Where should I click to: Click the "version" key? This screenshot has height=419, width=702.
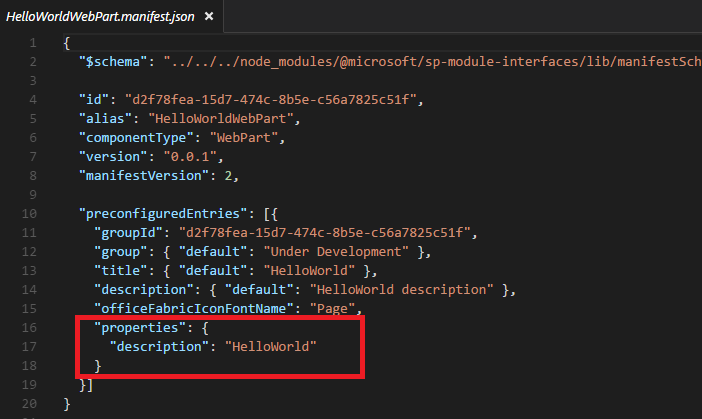click(113, 157)
